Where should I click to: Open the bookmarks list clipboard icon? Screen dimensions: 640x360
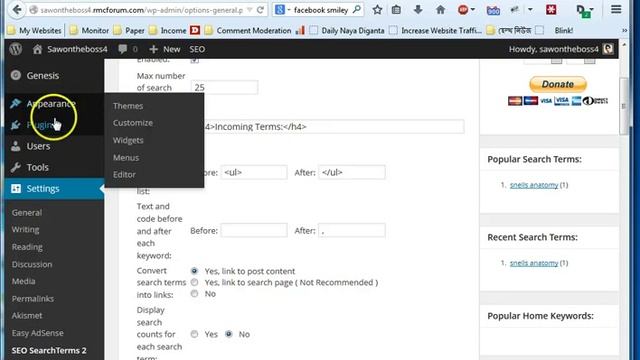pos(396,9)
